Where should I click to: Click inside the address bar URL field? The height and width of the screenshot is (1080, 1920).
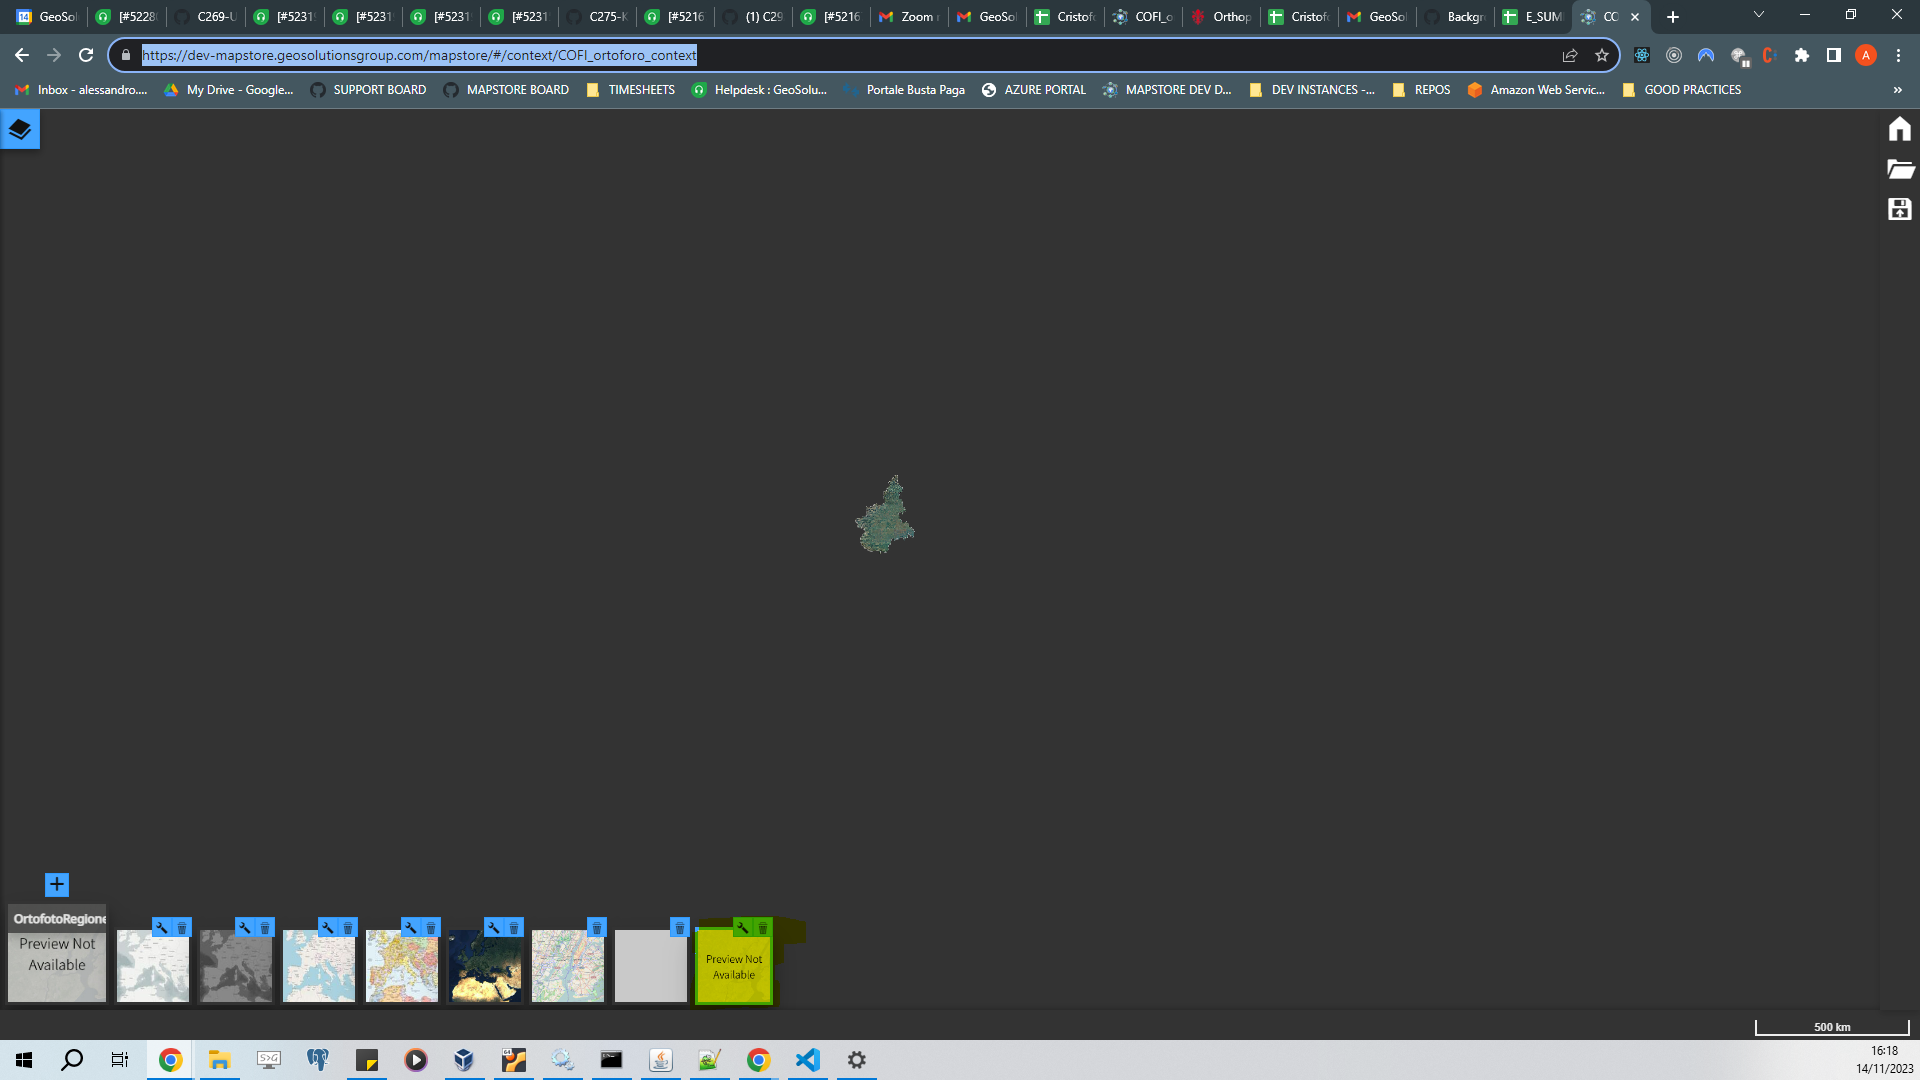pyautogui.click(x=420, y=55)
